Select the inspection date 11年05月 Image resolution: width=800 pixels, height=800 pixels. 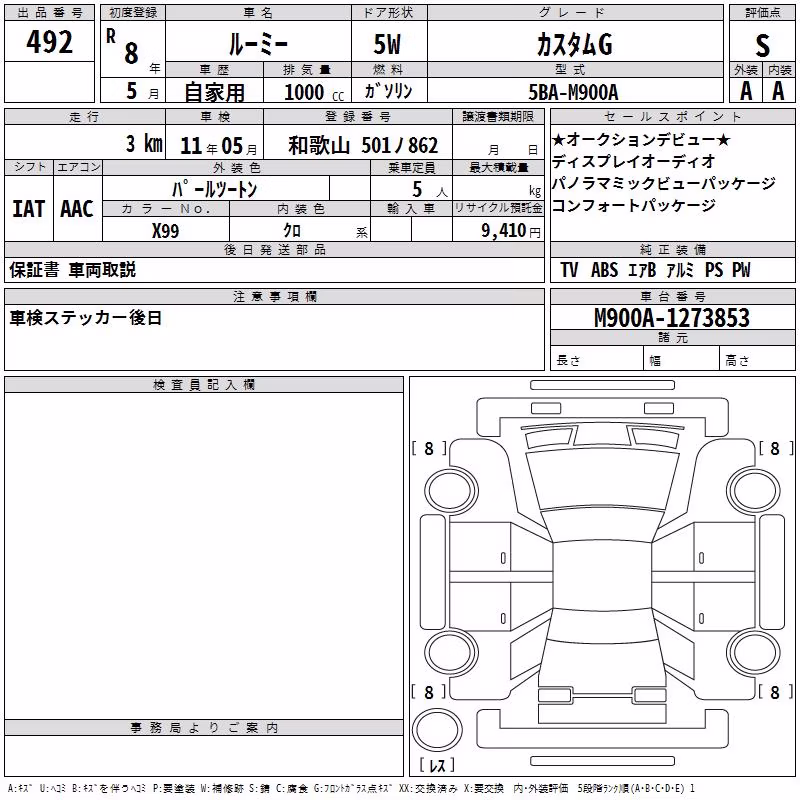click(x=218, y=146)
